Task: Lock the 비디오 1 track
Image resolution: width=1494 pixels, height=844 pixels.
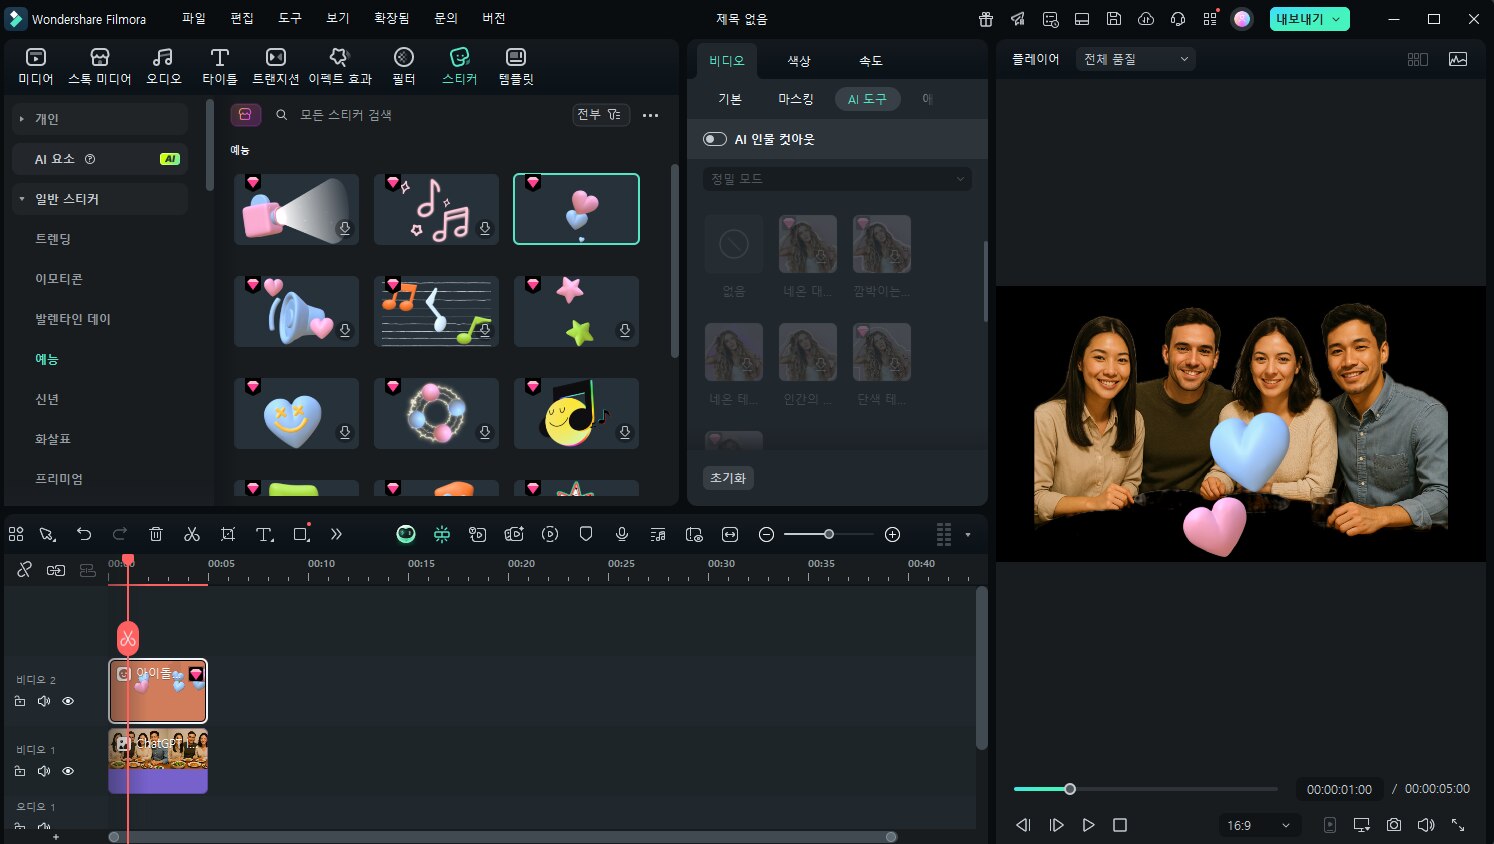Action: [20, 771]
